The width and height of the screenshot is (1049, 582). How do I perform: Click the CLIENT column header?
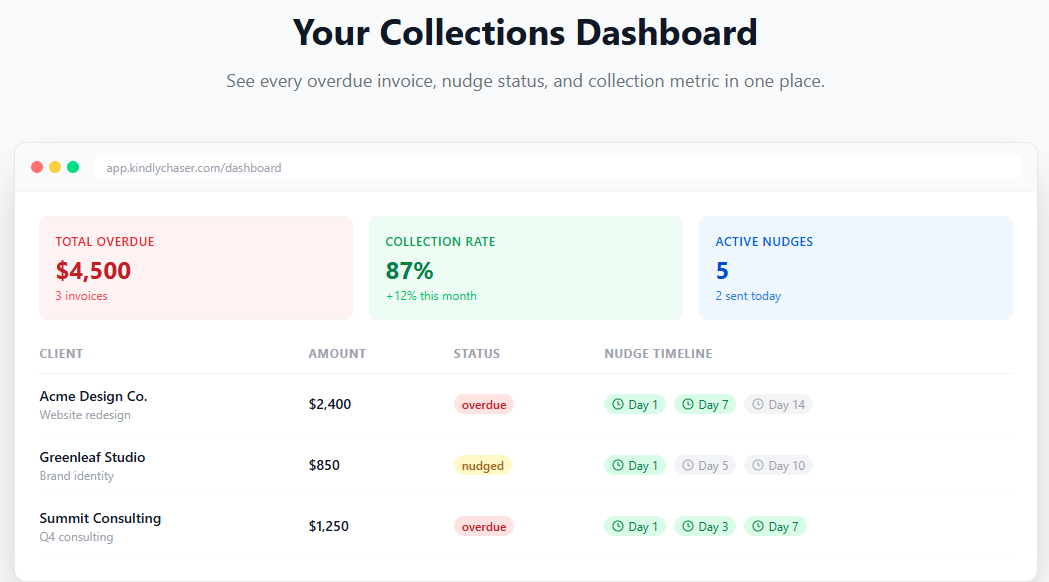[61, 353]
